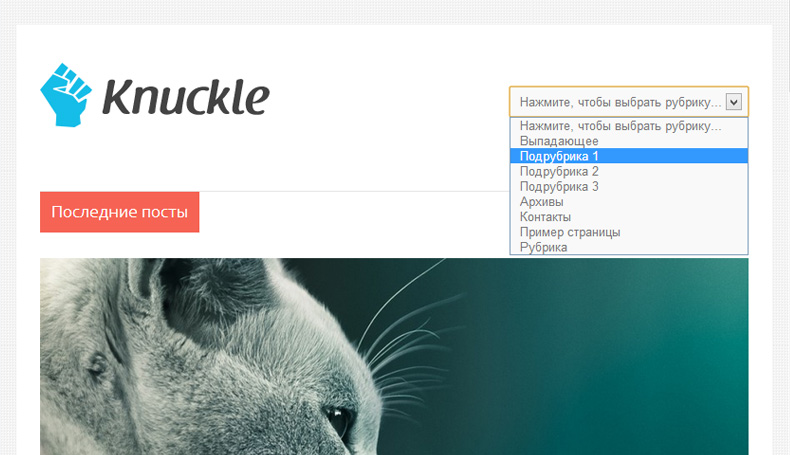
Task: Click the cat's whiskers on the teal background
Action: tap(403, 343)
